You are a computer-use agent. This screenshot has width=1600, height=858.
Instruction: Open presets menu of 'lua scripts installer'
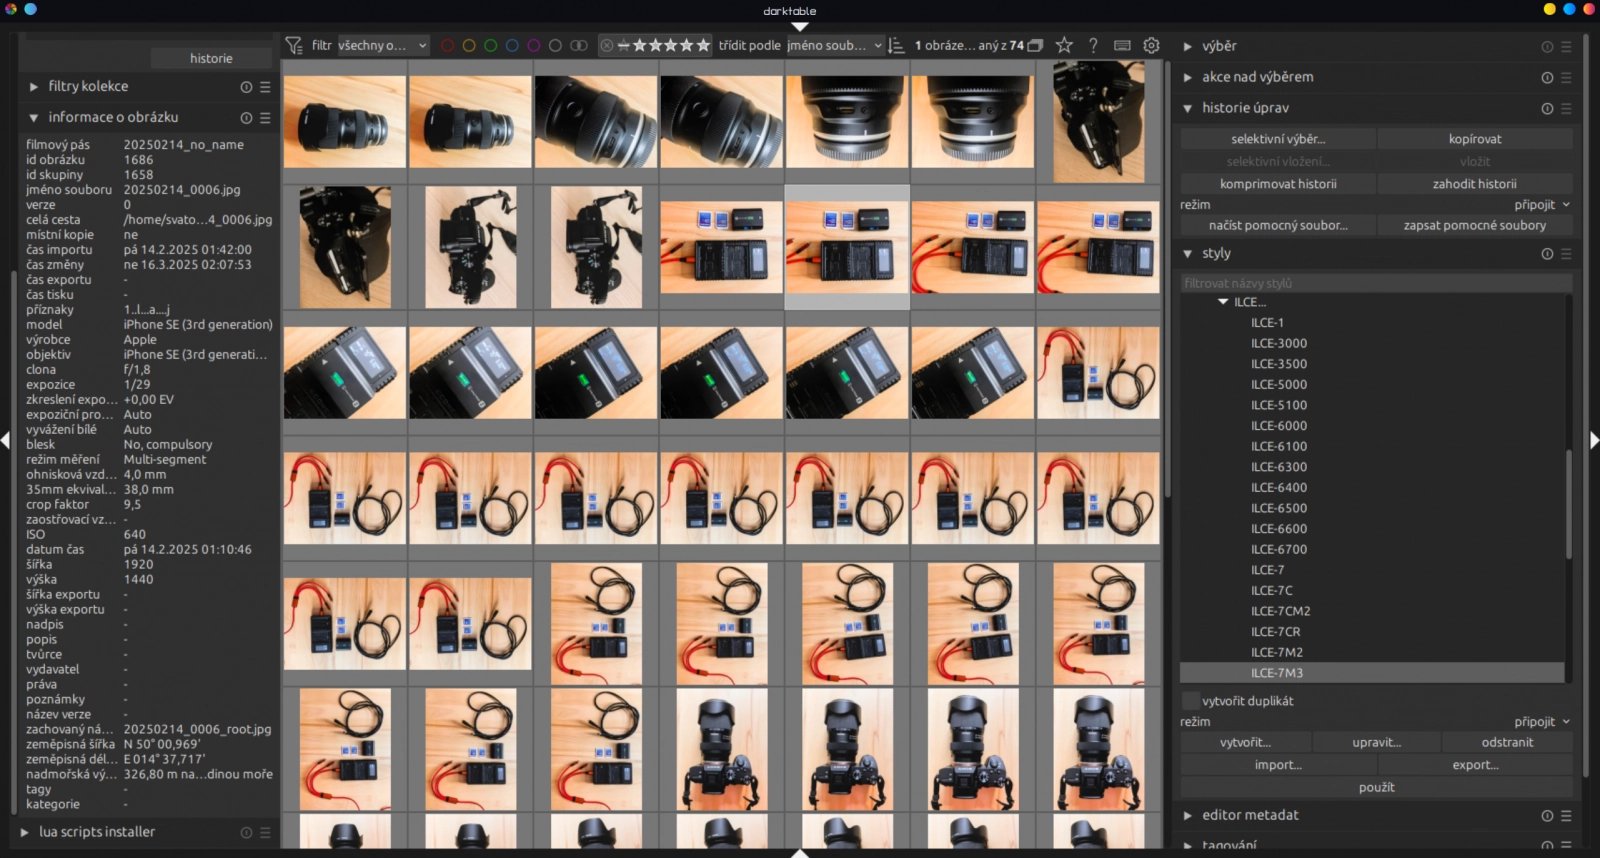coord(265,832)
